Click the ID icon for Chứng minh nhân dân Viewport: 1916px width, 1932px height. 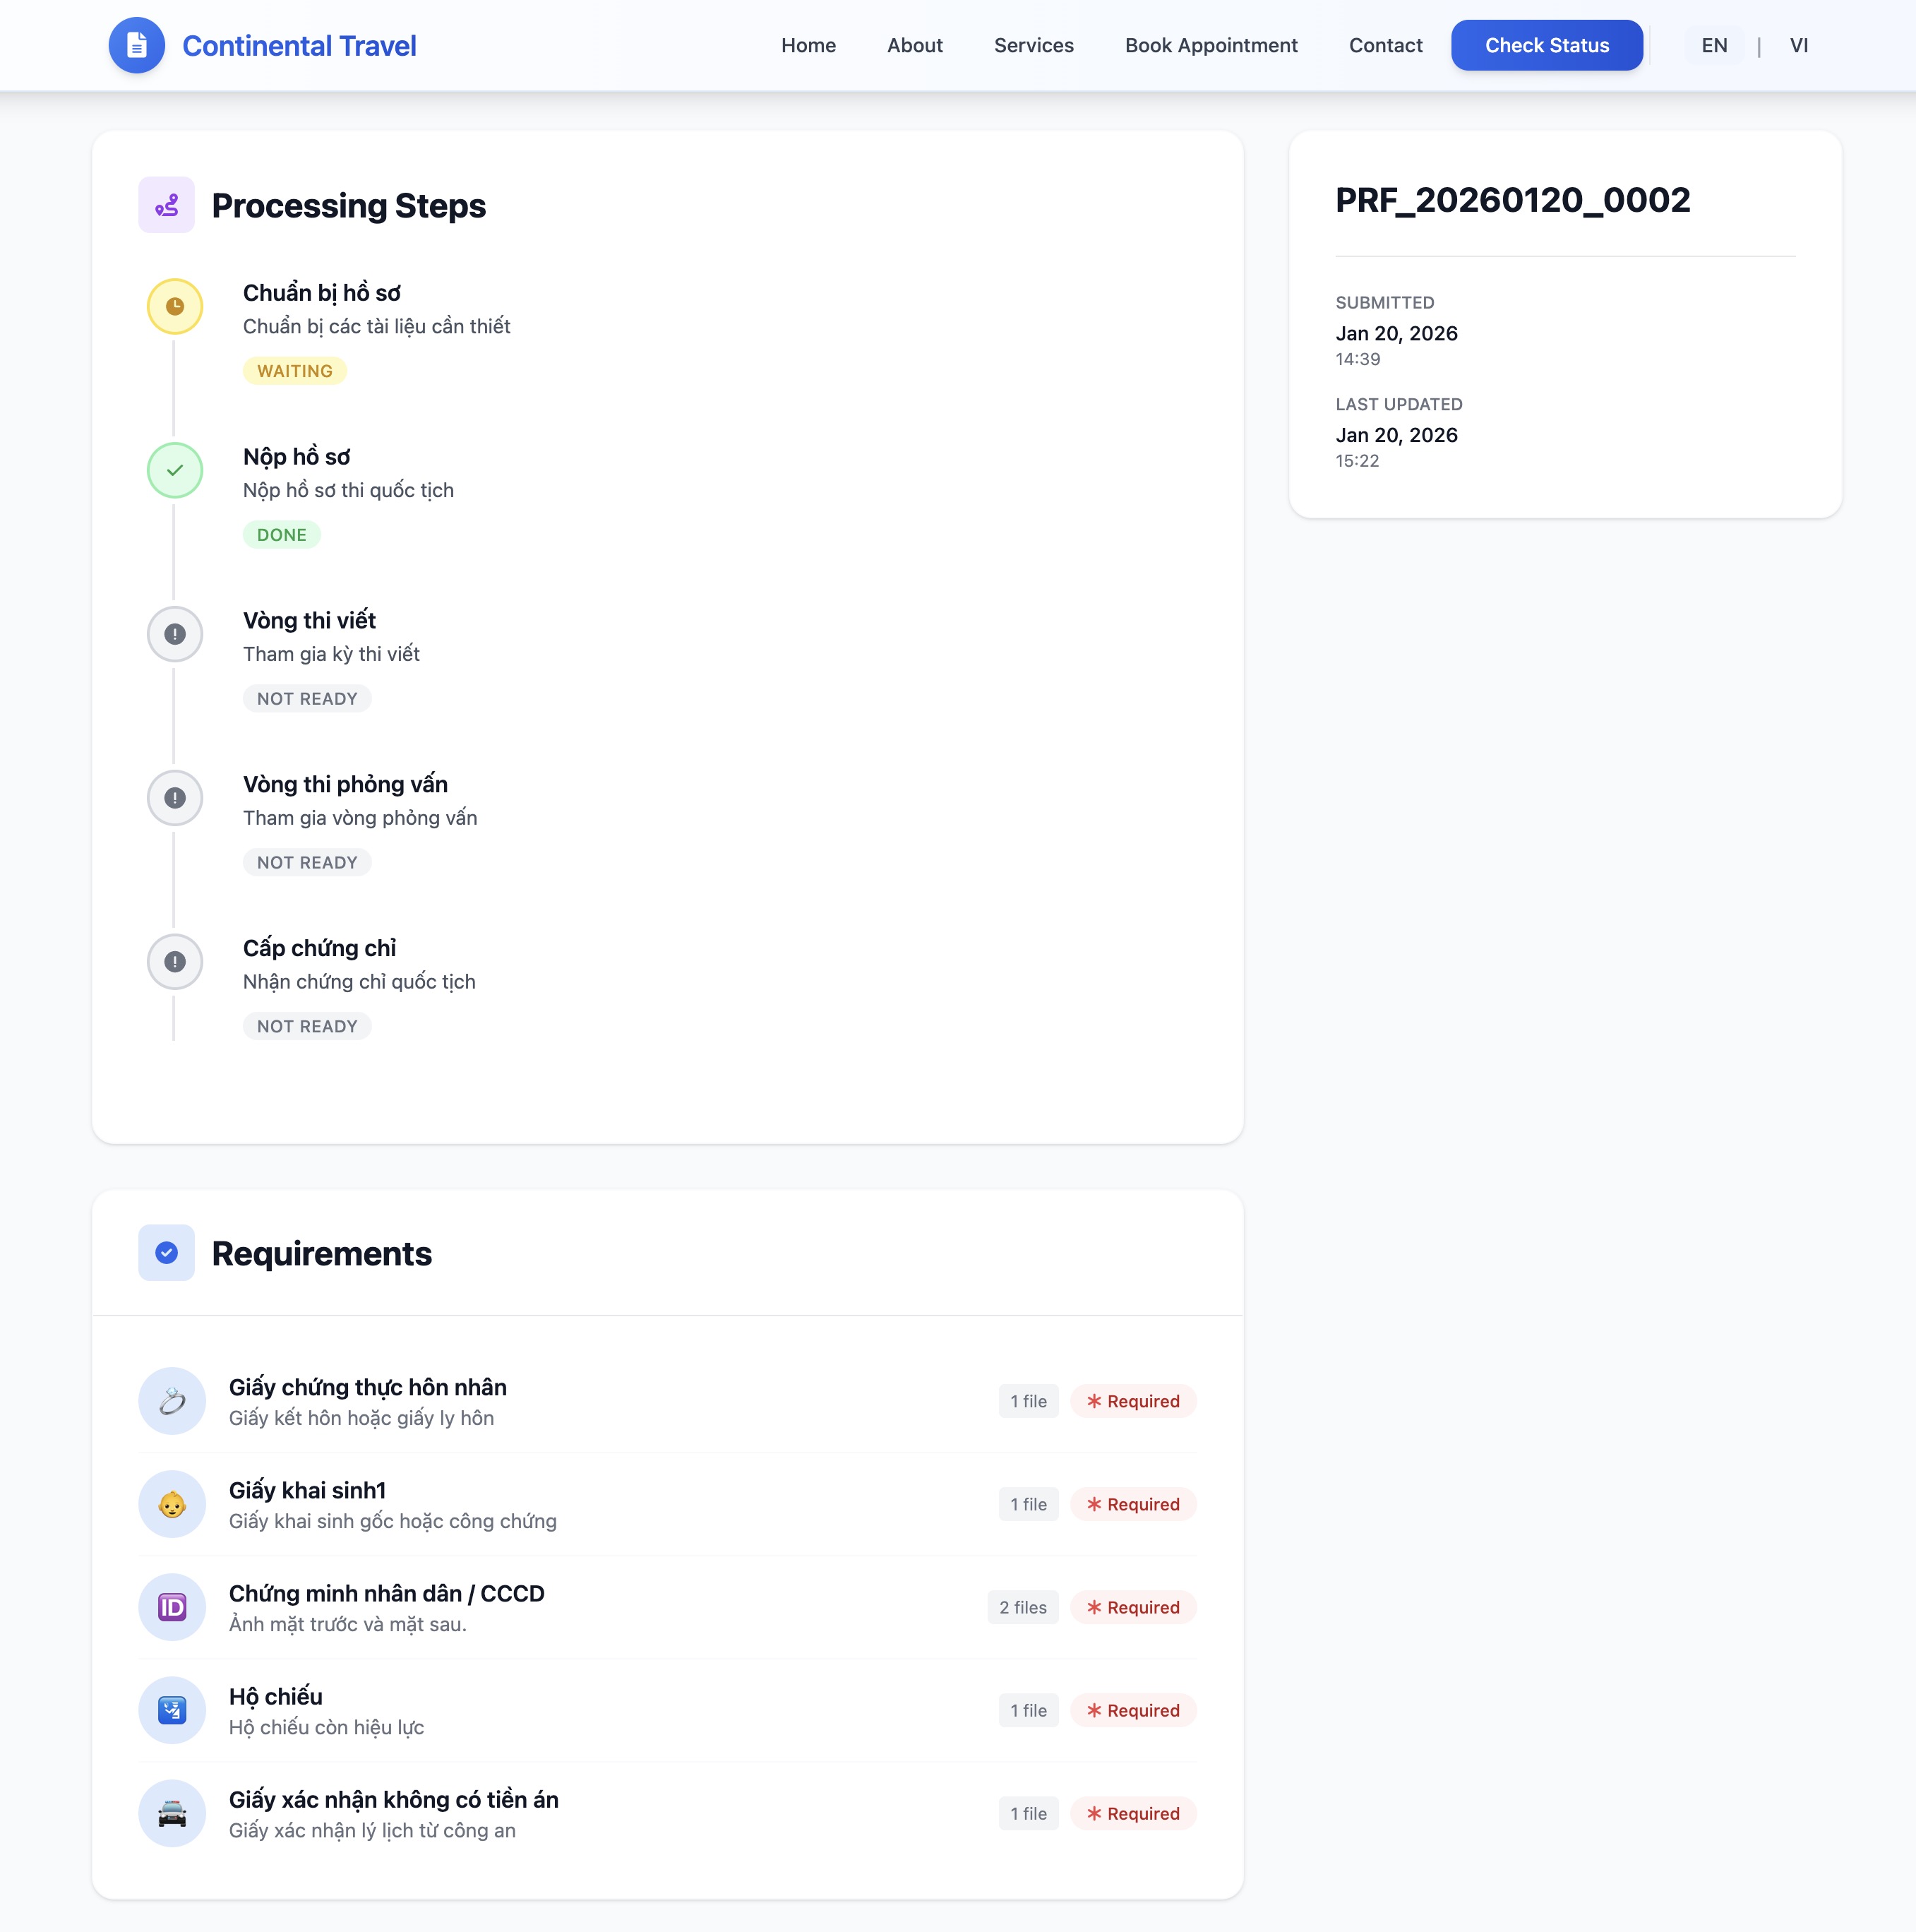click(172, 1607)
